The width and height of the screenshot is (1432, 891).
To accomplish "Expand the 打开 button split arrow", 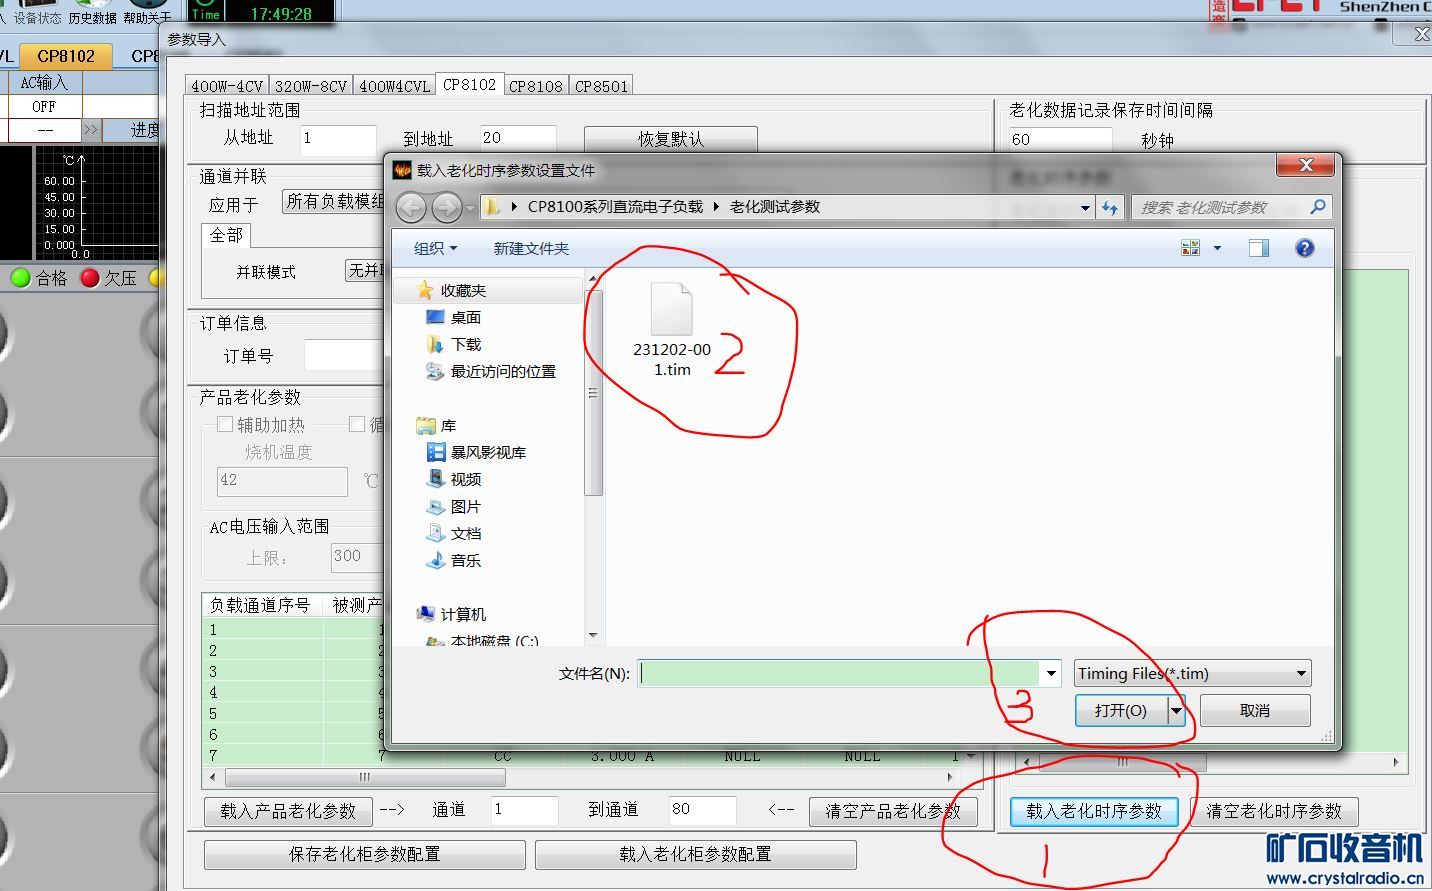I will 1177,710.
